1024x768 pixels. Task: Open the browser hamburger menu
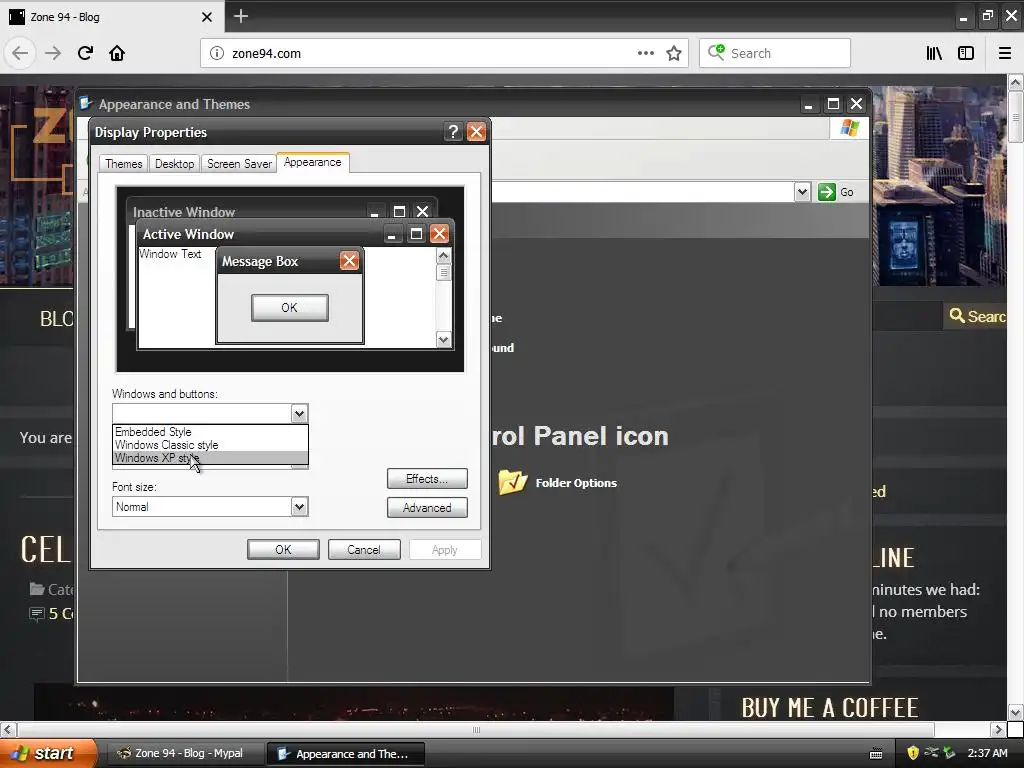click(1005, 53)
